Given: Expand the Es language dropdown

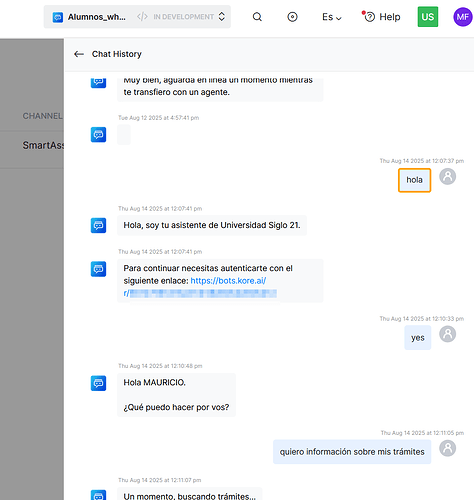Looking at the screenshot, I should pyautogui.click(x=332, y=17).
